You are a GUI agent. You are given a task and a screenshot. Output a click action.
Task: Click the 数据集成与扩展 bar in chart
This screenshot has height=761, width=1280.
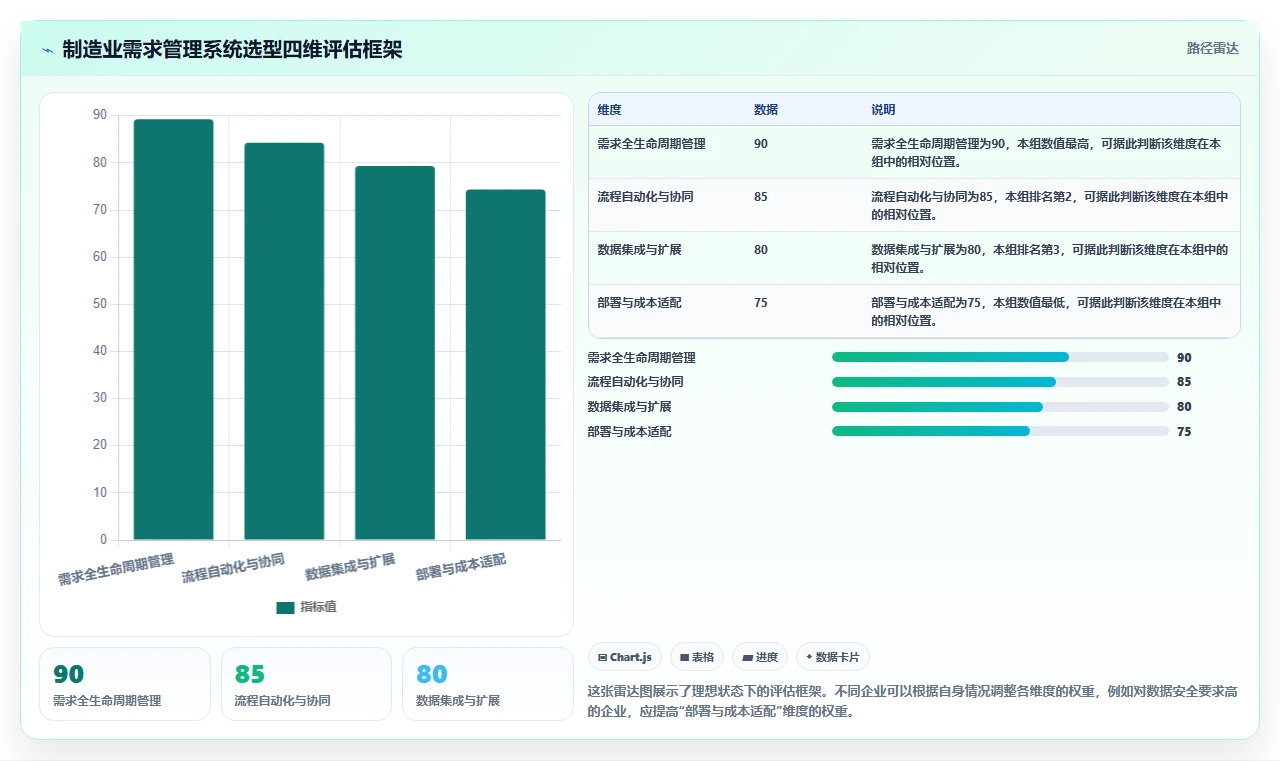click(x=395, y=353)
